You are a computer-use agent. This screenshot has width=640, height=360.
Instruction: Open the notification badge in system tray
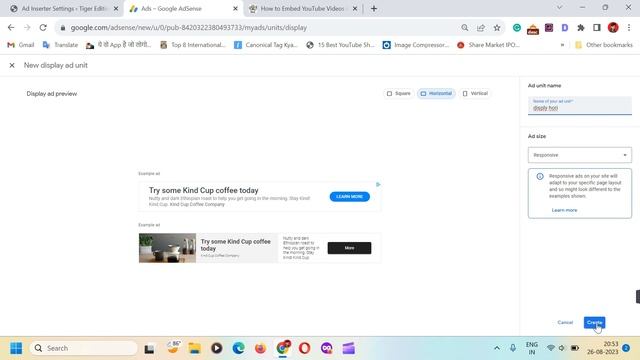626,348
